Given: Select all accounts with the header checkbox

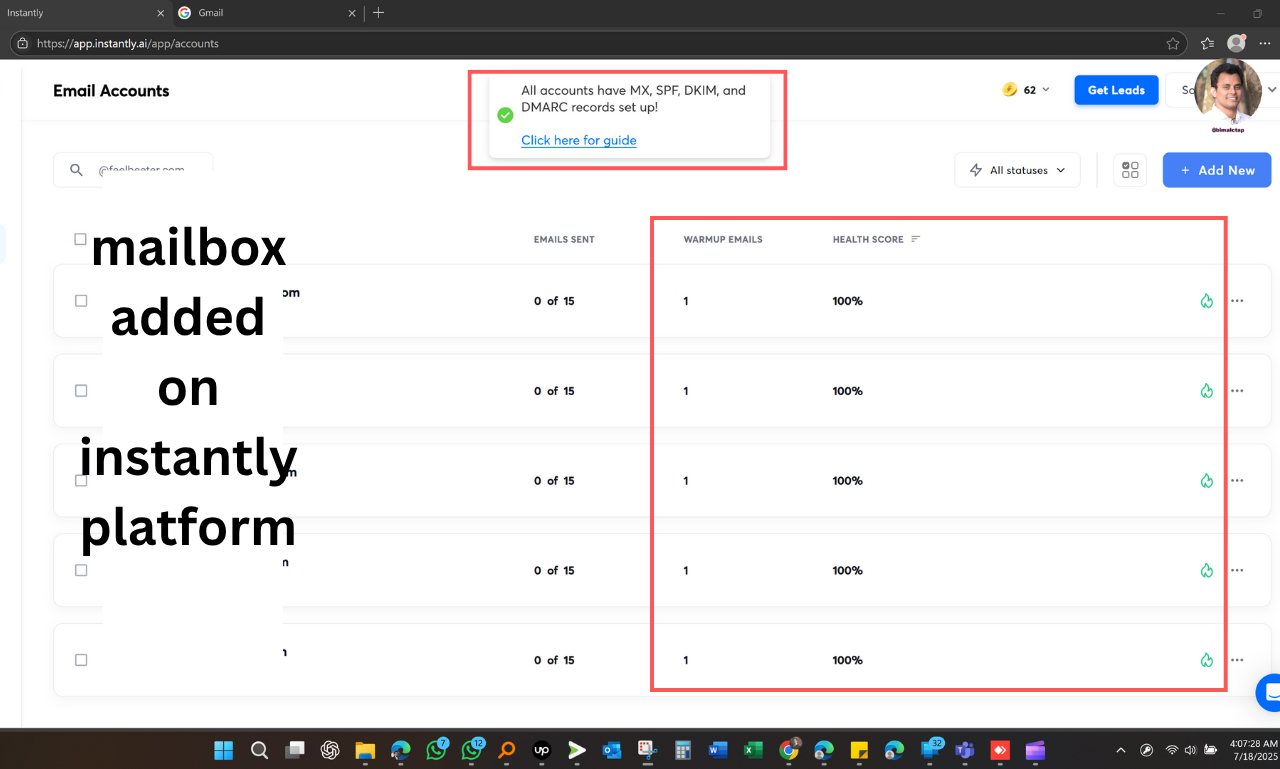Looking at the screenshot, I should coord(80,239).
